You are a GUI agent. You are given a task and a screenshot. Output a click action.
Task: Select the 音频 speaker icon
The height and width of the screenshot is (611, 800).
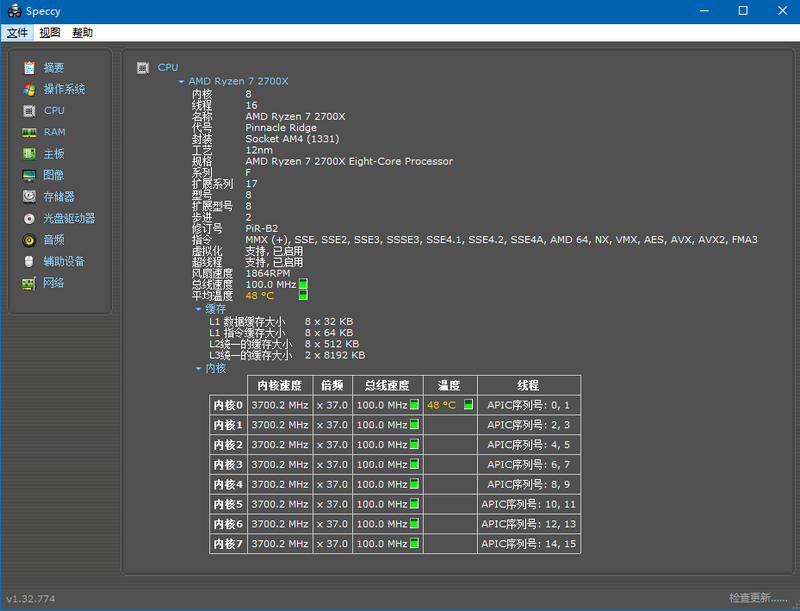(29, 240)
